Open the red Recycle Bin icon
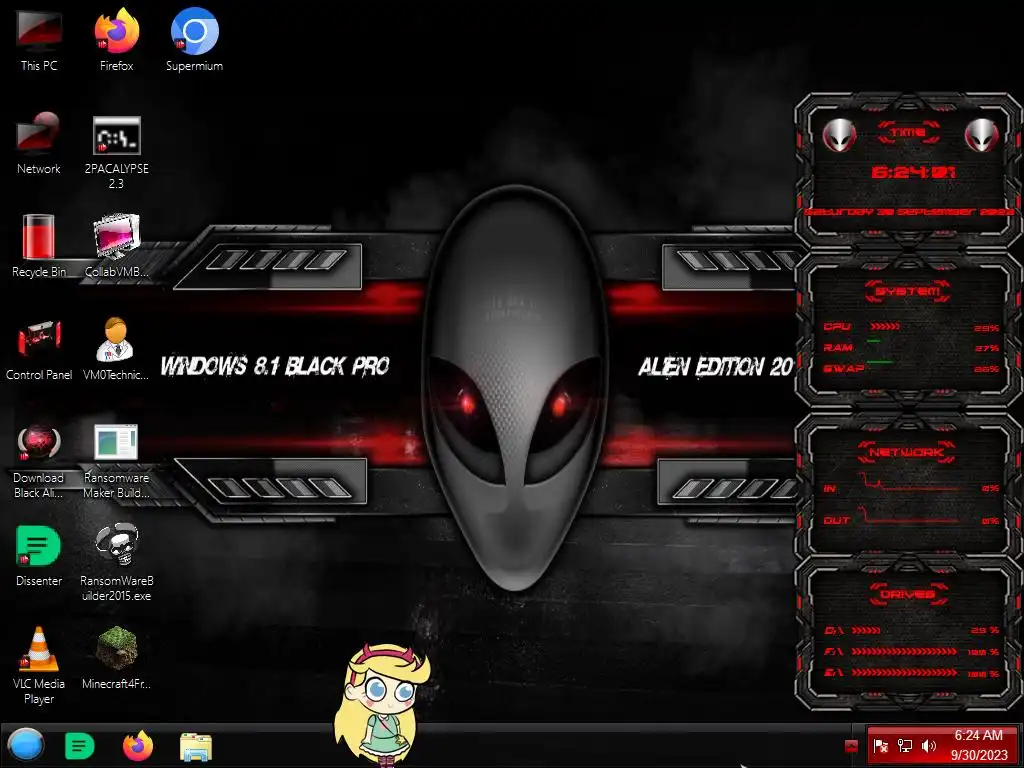This screenshot has height=768, width=1024. [x=39, y=246]
